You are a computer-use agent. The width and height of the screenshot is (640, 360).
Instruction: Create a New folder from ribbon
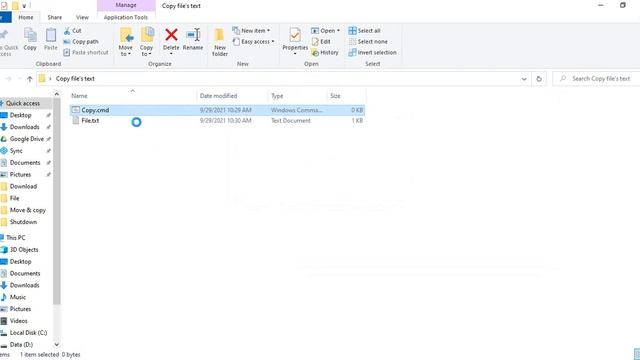220,42
